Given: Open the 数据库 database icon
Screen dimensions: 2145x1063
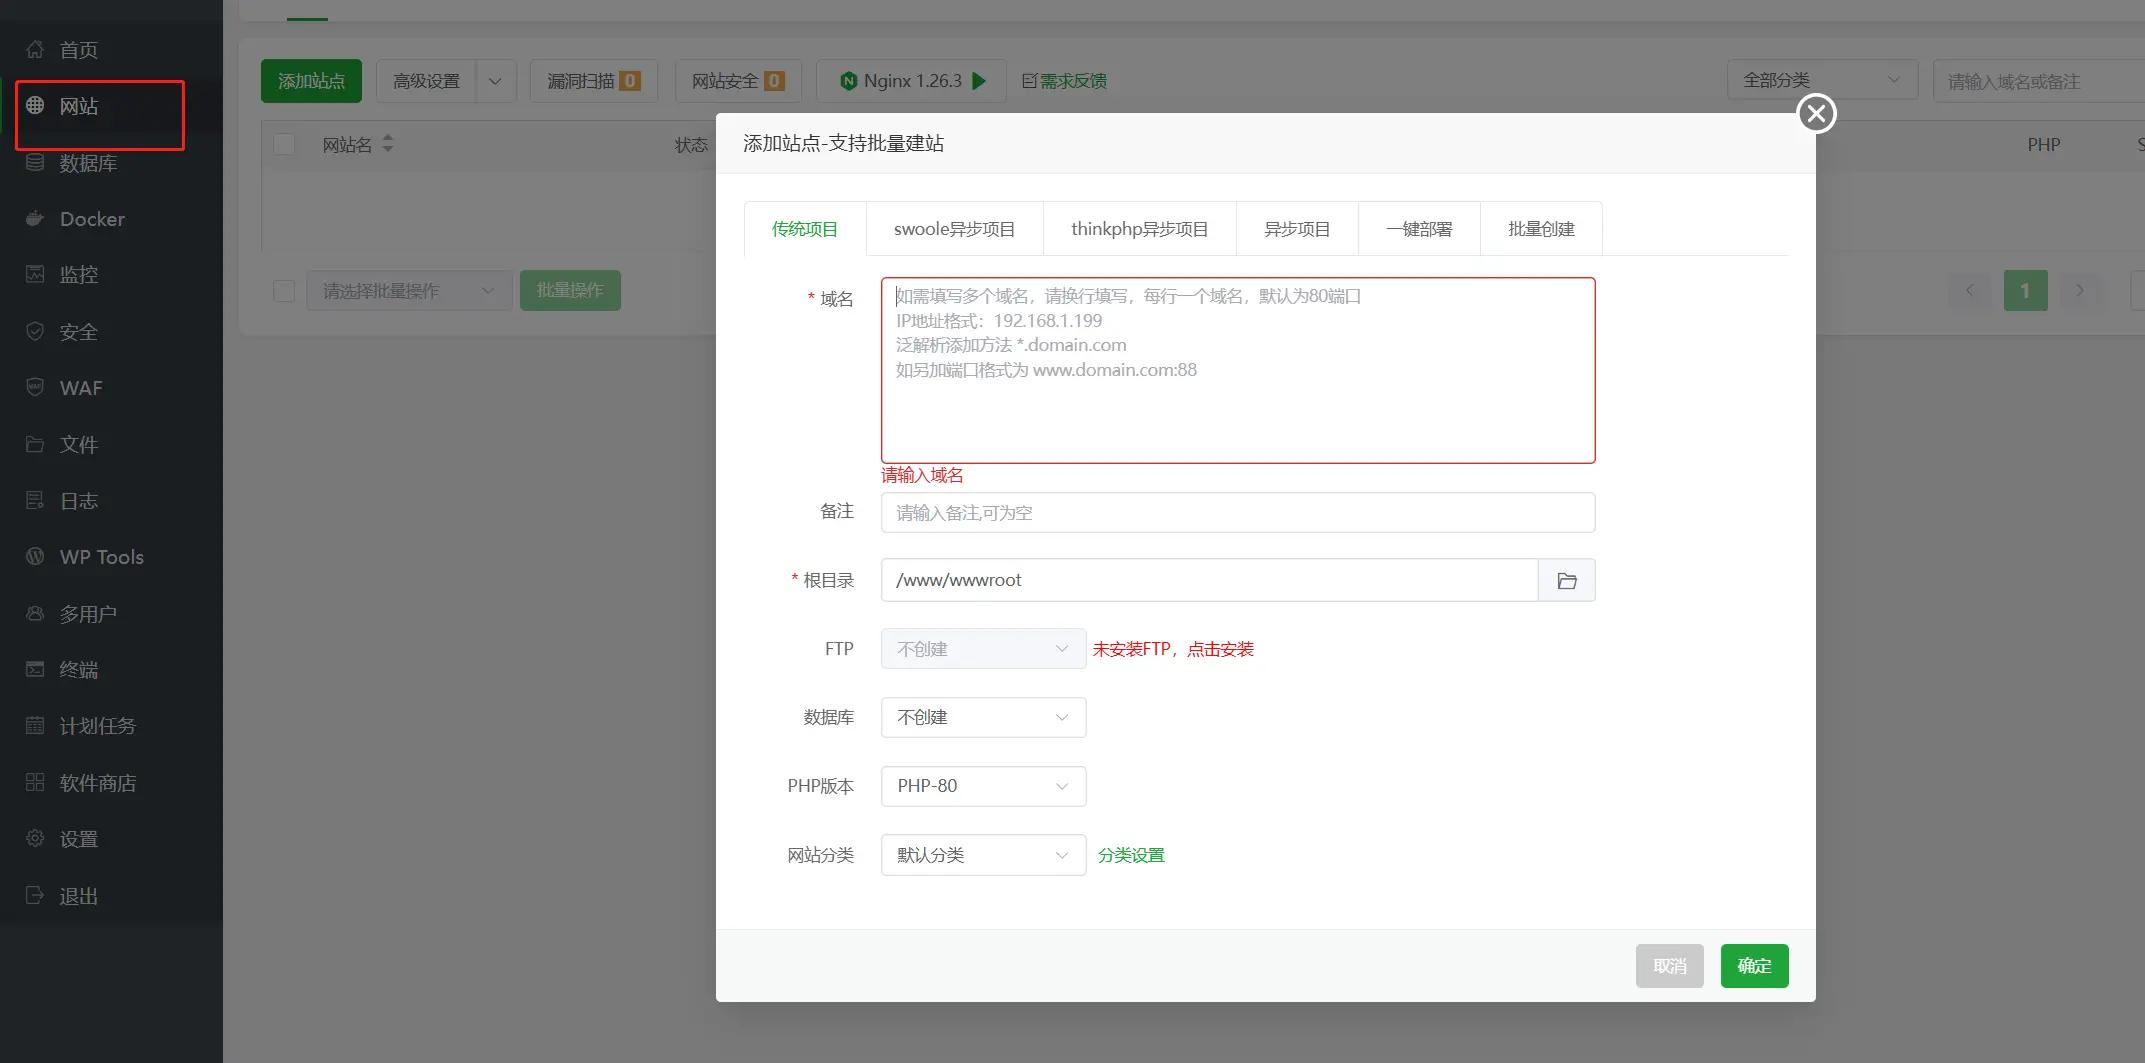Looking at the screenshot, I should pos(35,162).
